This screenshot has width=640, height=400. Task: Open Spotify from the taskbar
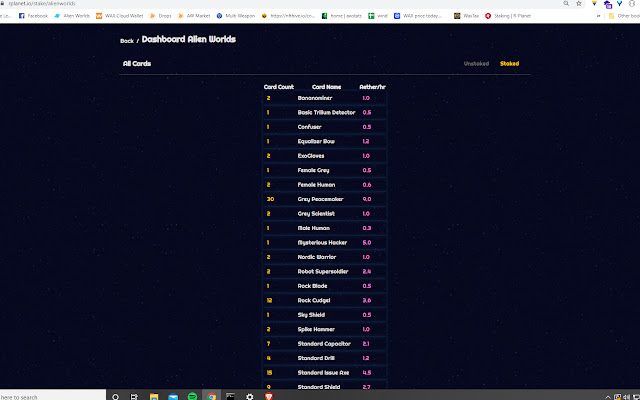pyautogui.click(x=192, y=397)
